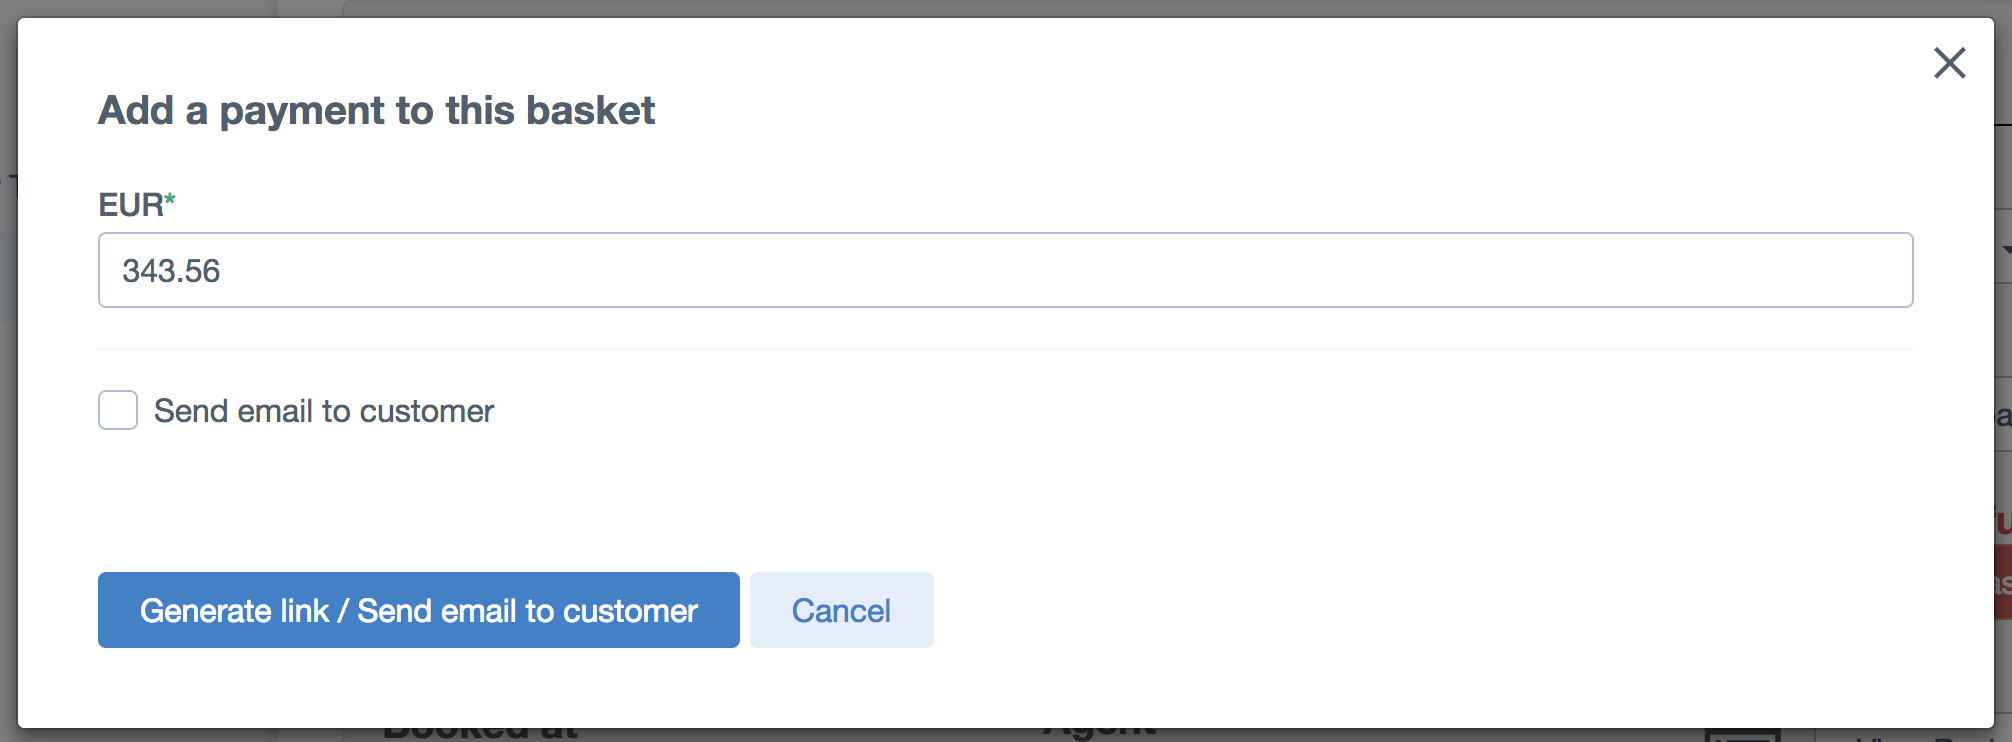Image resolution: width=2012 pixels, height=742 pixels.
Task: Focus the EUR amount input field
Action: [x=1005, y=270]
